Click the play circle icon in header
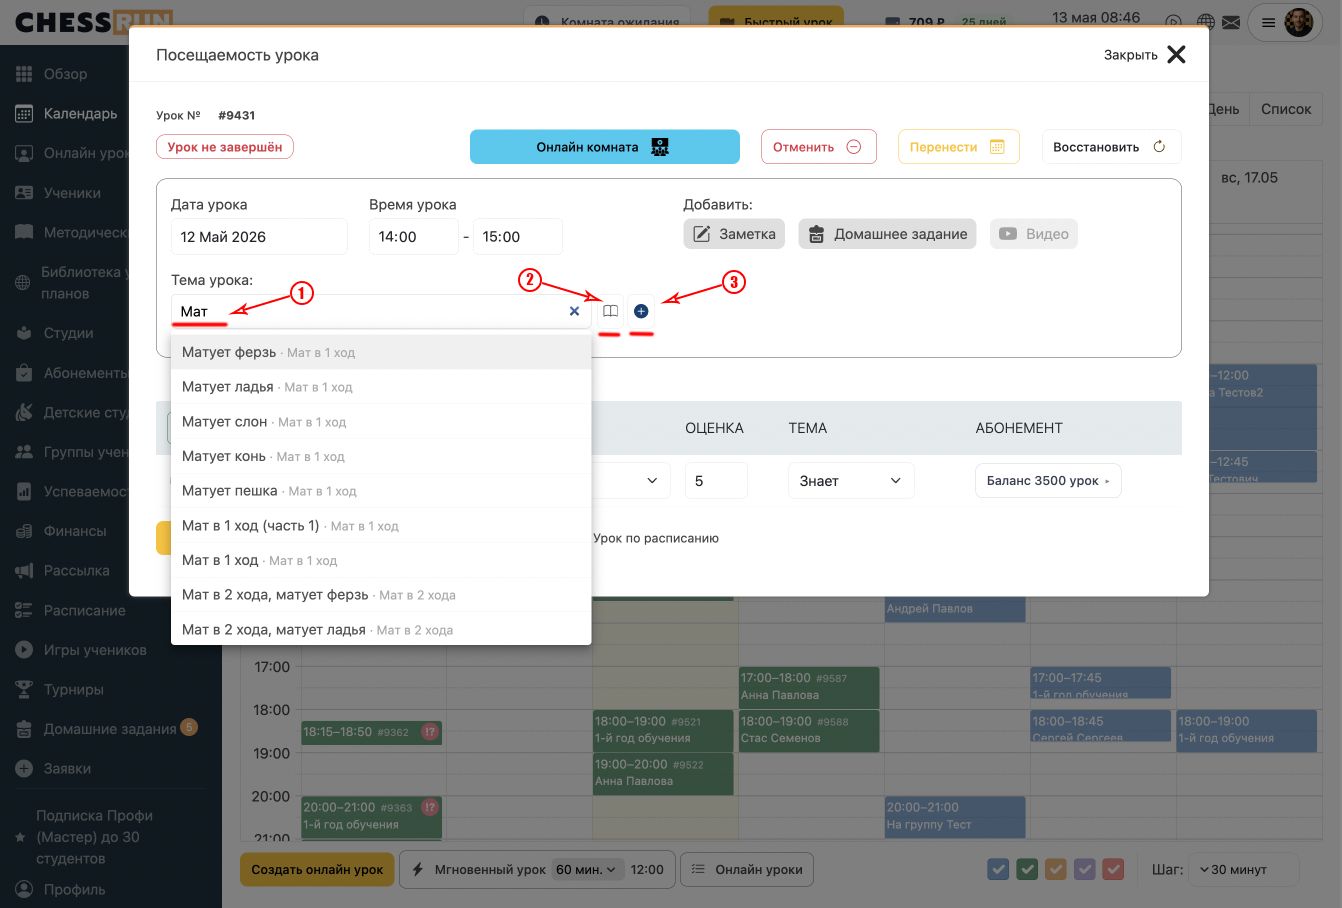 coord(1174,22)
